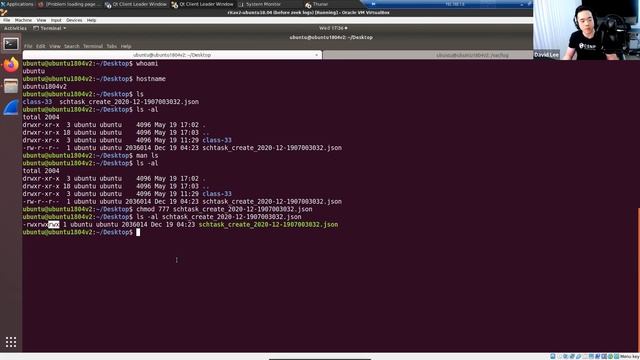
Task: Open the Files manager in the dock
Action: [x=11, y=86]
